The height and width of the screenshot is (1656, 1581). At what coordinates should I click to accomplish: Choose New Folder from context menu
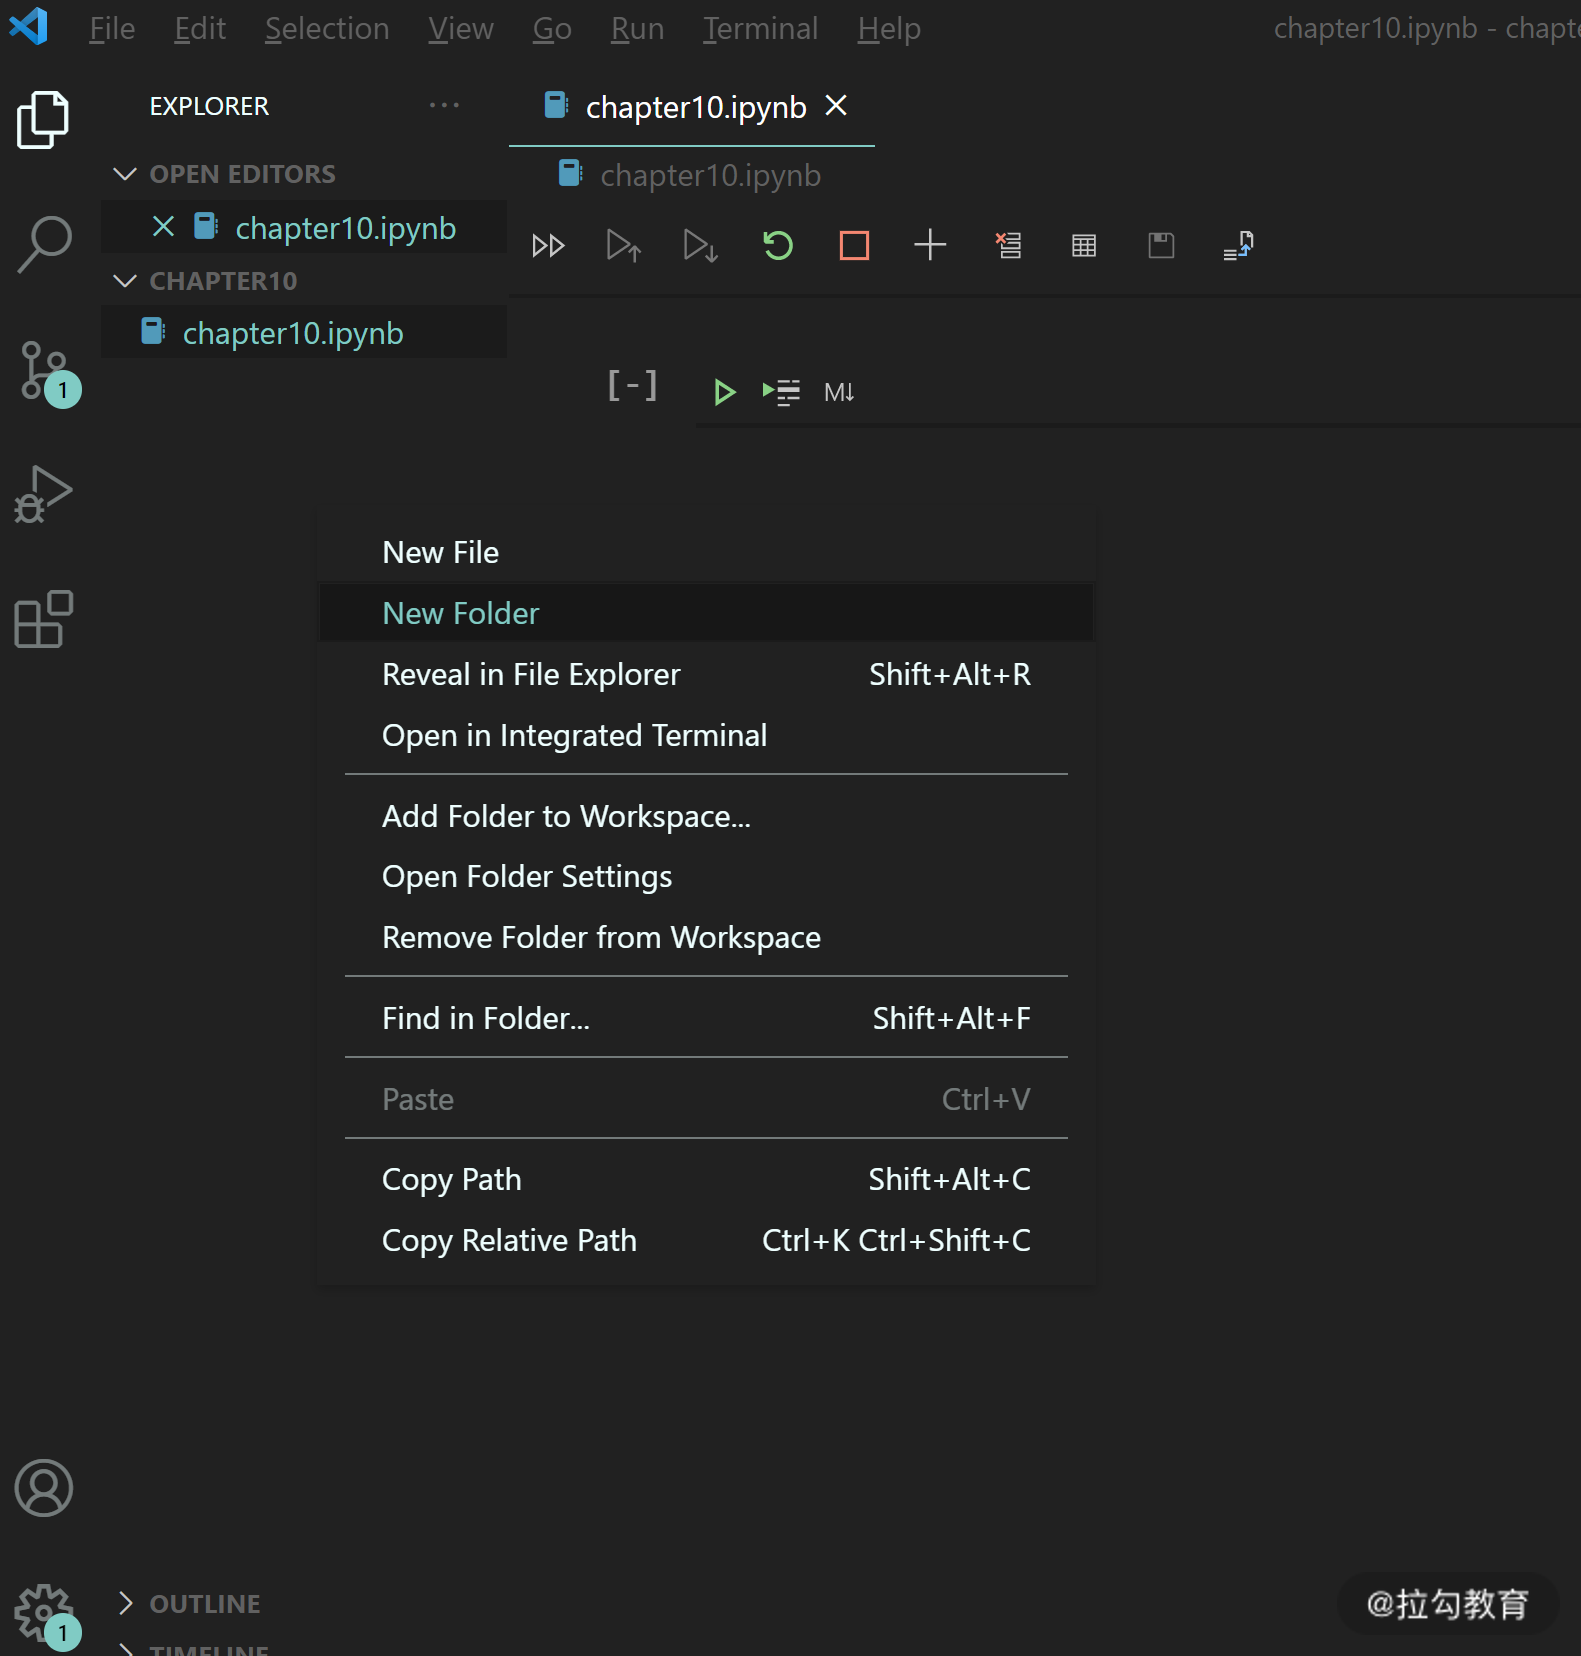(706, 613)
